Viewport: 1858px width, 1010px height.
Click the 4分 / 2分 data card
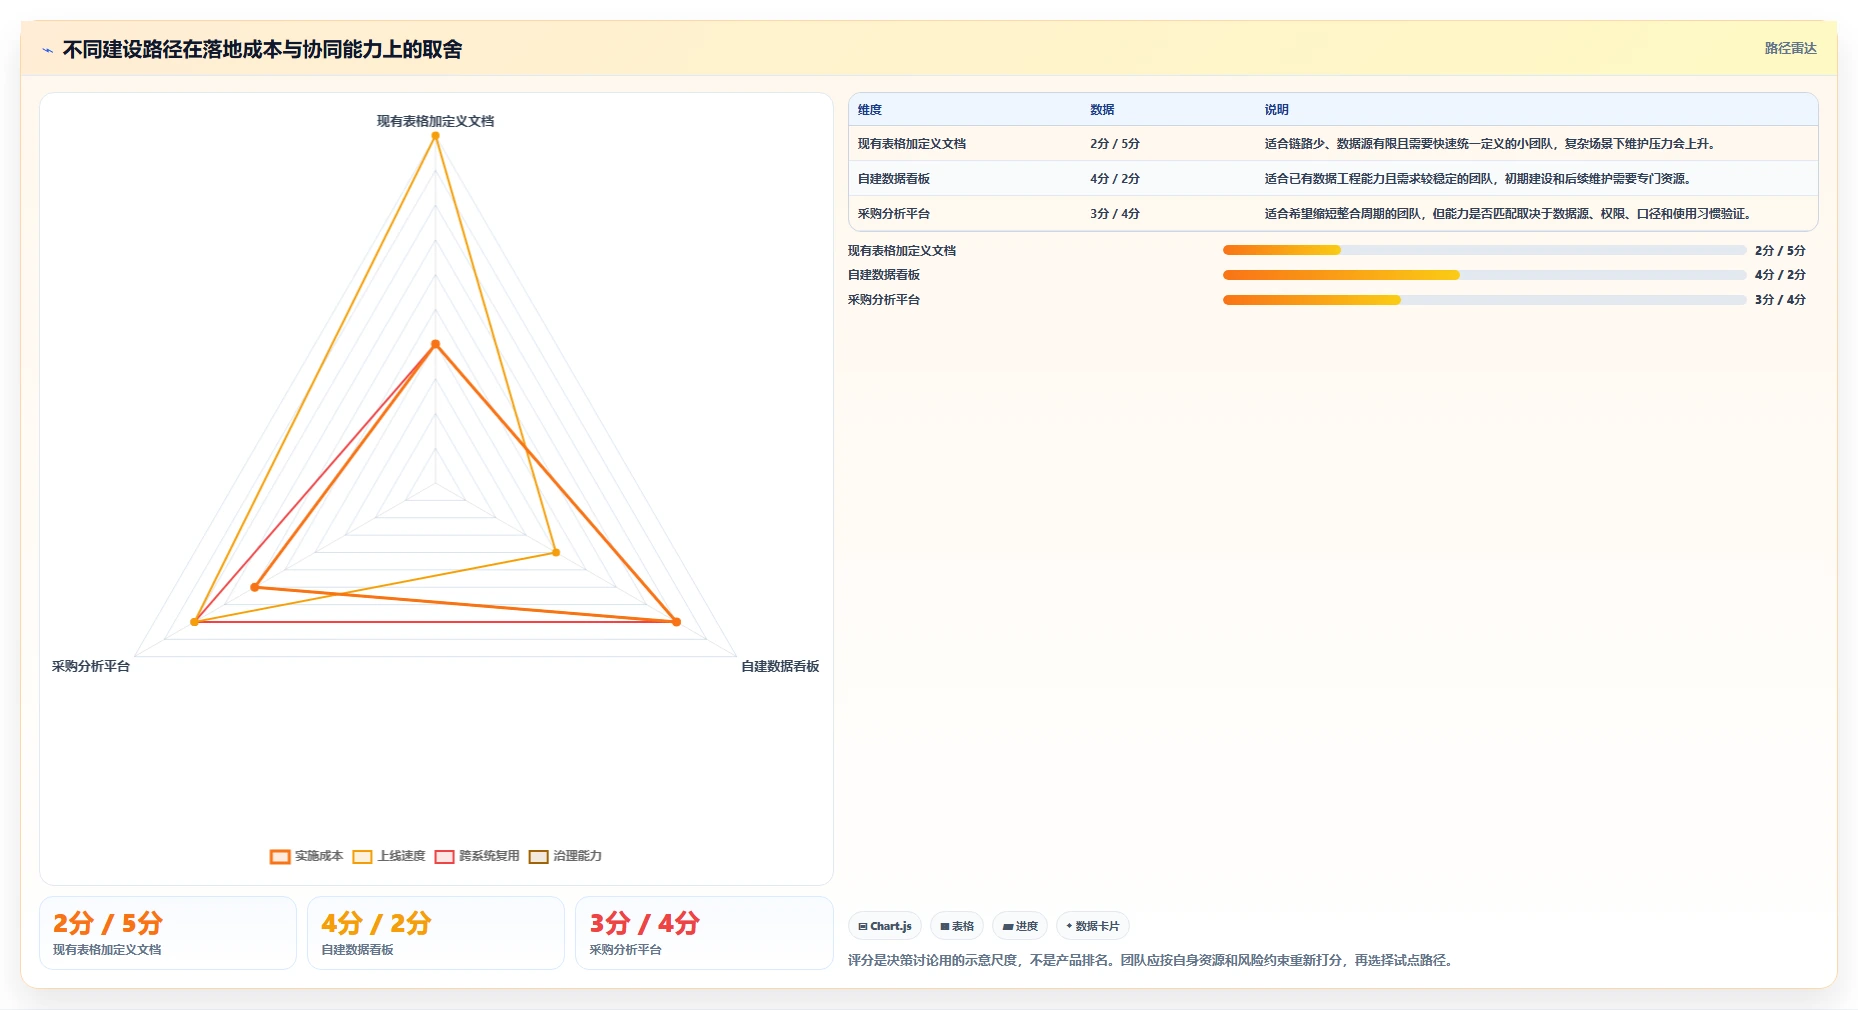[436, 933]
